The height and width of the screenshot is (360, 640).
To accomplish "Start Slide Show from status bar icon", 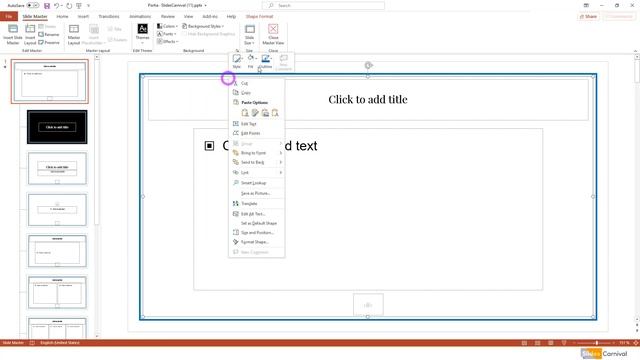I will (564, 343).
